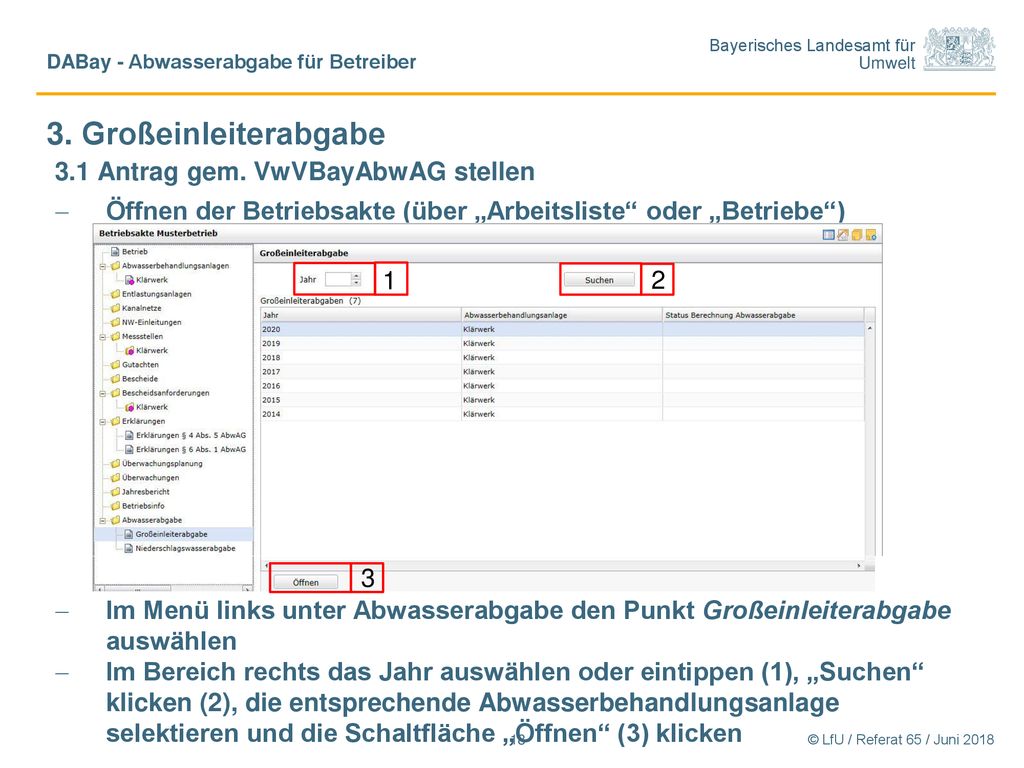This screenshot has height=768, width=1024.
Task: Click the pencil edit icon in Betriebsakte header
Action: pyautogui.click(x=842, y=234)
